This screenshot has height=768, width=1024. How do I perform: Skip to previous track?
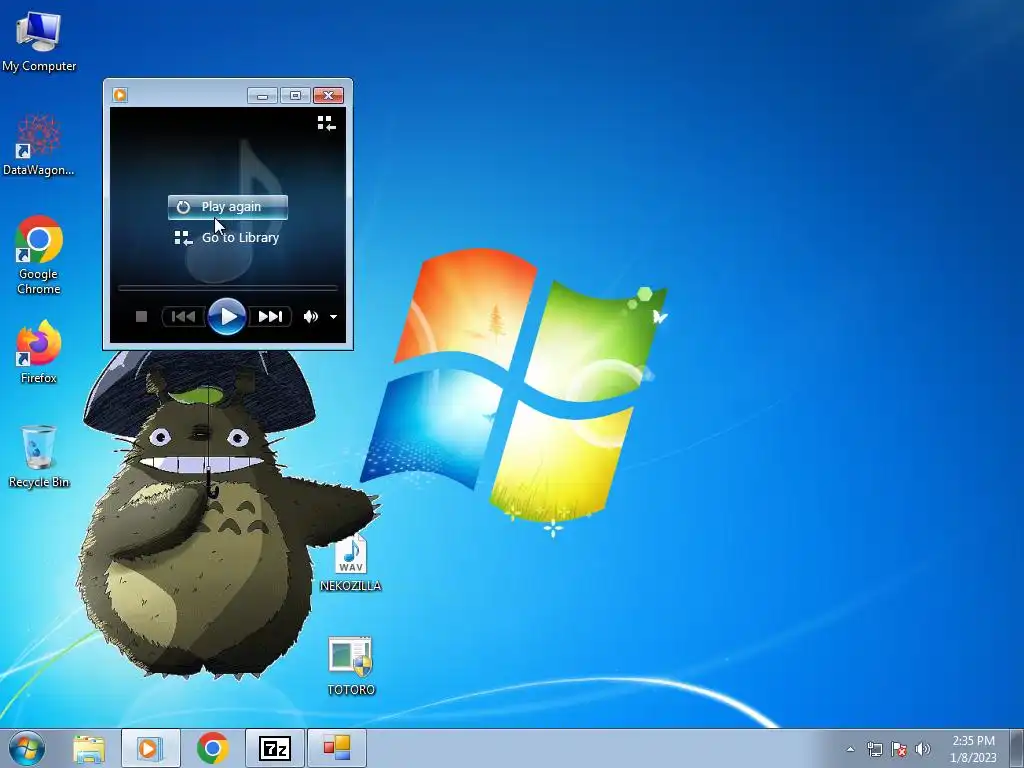pyautogui.click(x=184, y=317)
